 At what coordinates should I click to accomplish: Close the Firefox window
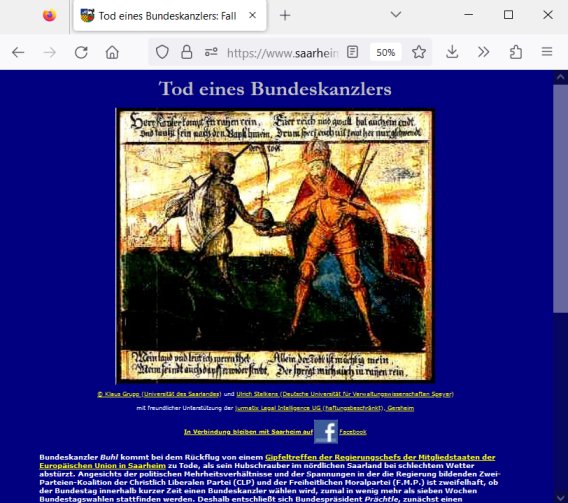click(548, 15)
